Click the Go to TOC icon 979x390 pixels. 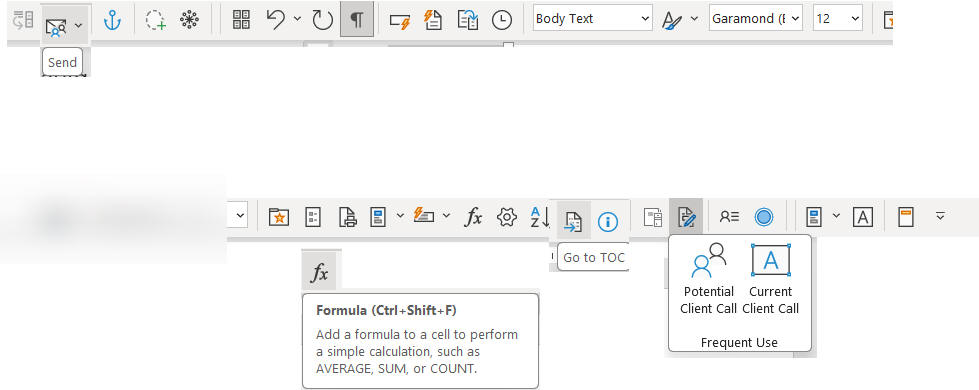(x=573, y=221)
